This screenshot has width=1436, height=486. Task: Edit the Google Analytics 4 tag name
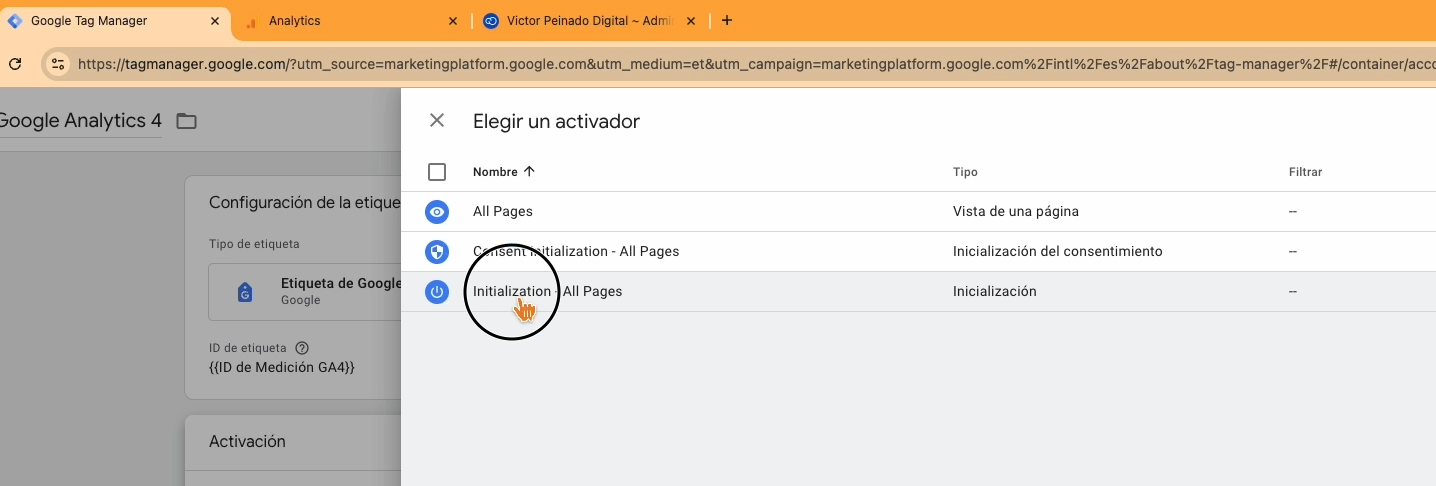(x=80, y=121)
